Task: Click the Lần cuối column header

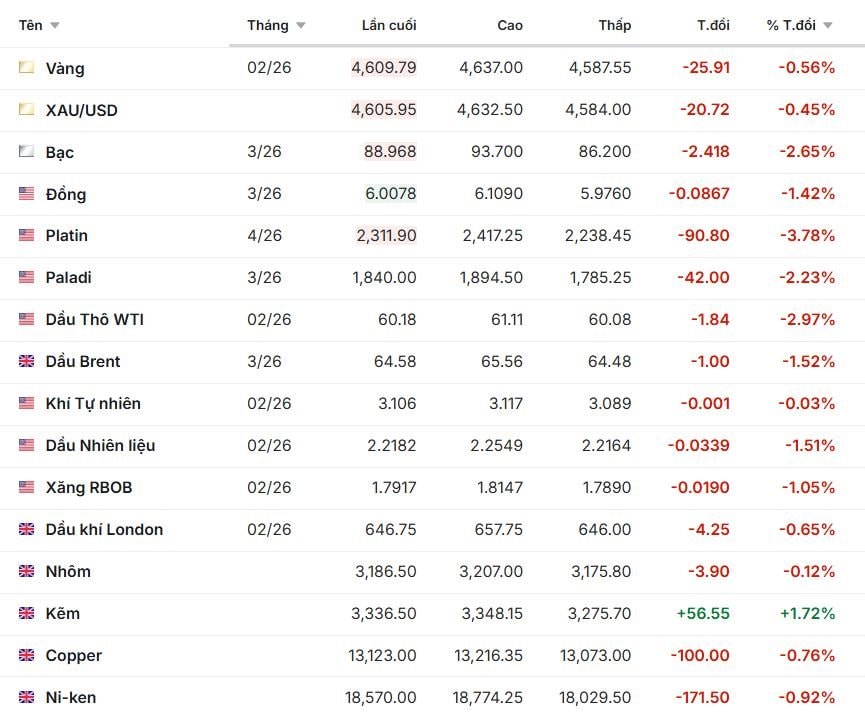Action: (389, 25)
